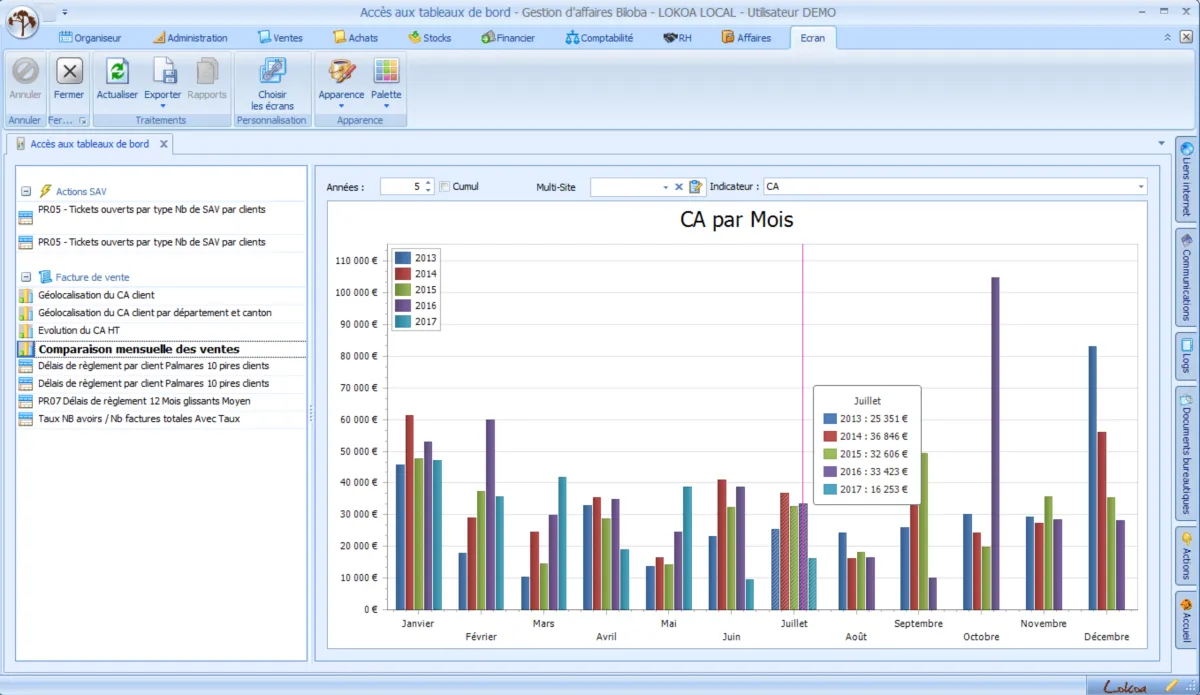Toggle the 2016 series in the legend
Screen dimensions: 1200x695
pos(415,306)
